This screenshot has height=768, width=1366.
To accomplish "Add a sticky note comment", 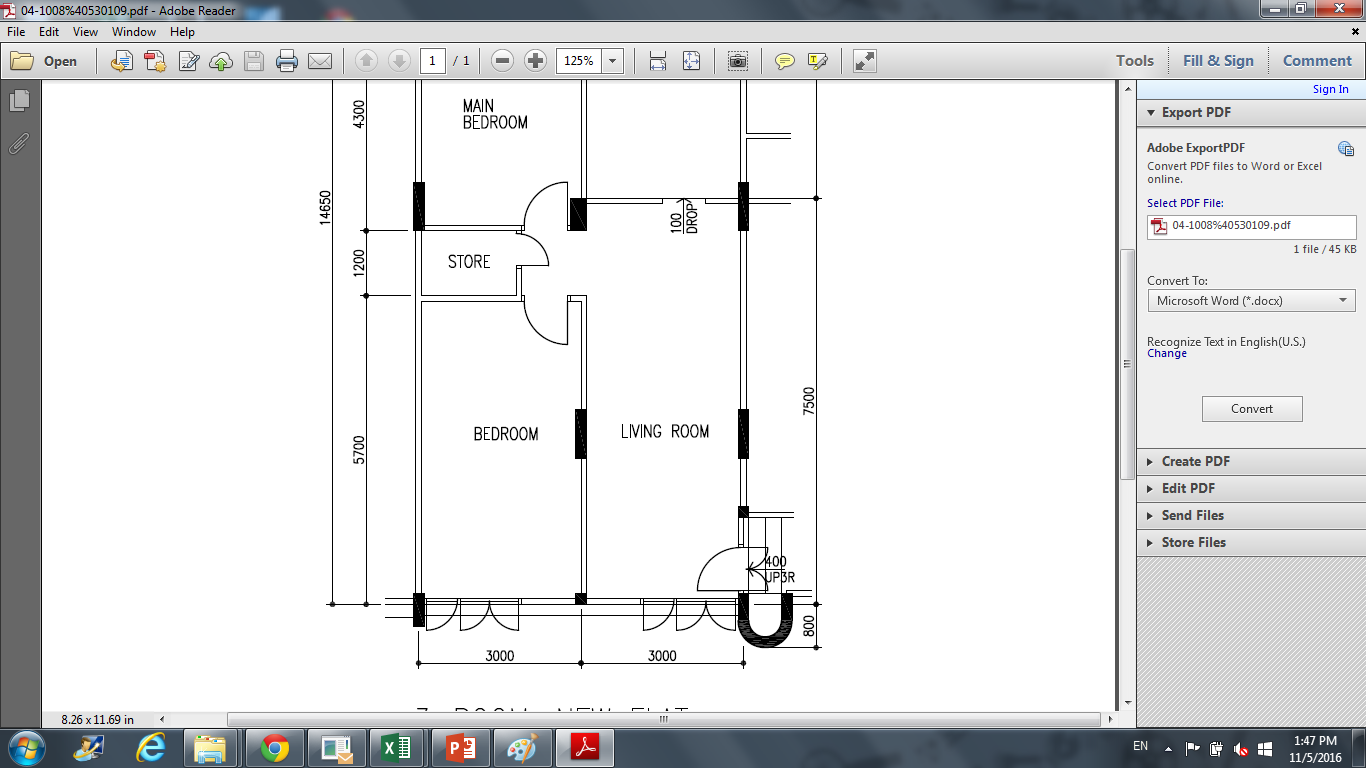I will [x=785, y=61].
